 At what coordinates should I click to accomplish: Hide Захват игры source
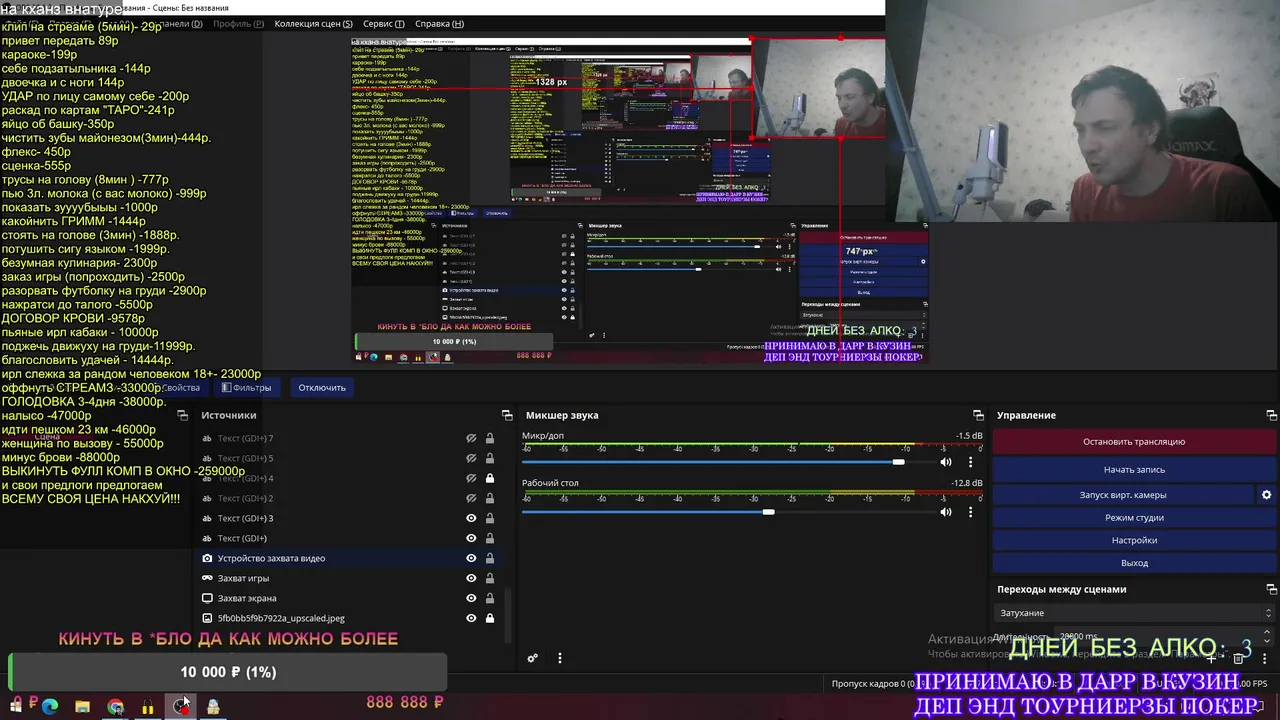(x=471, y=578)
